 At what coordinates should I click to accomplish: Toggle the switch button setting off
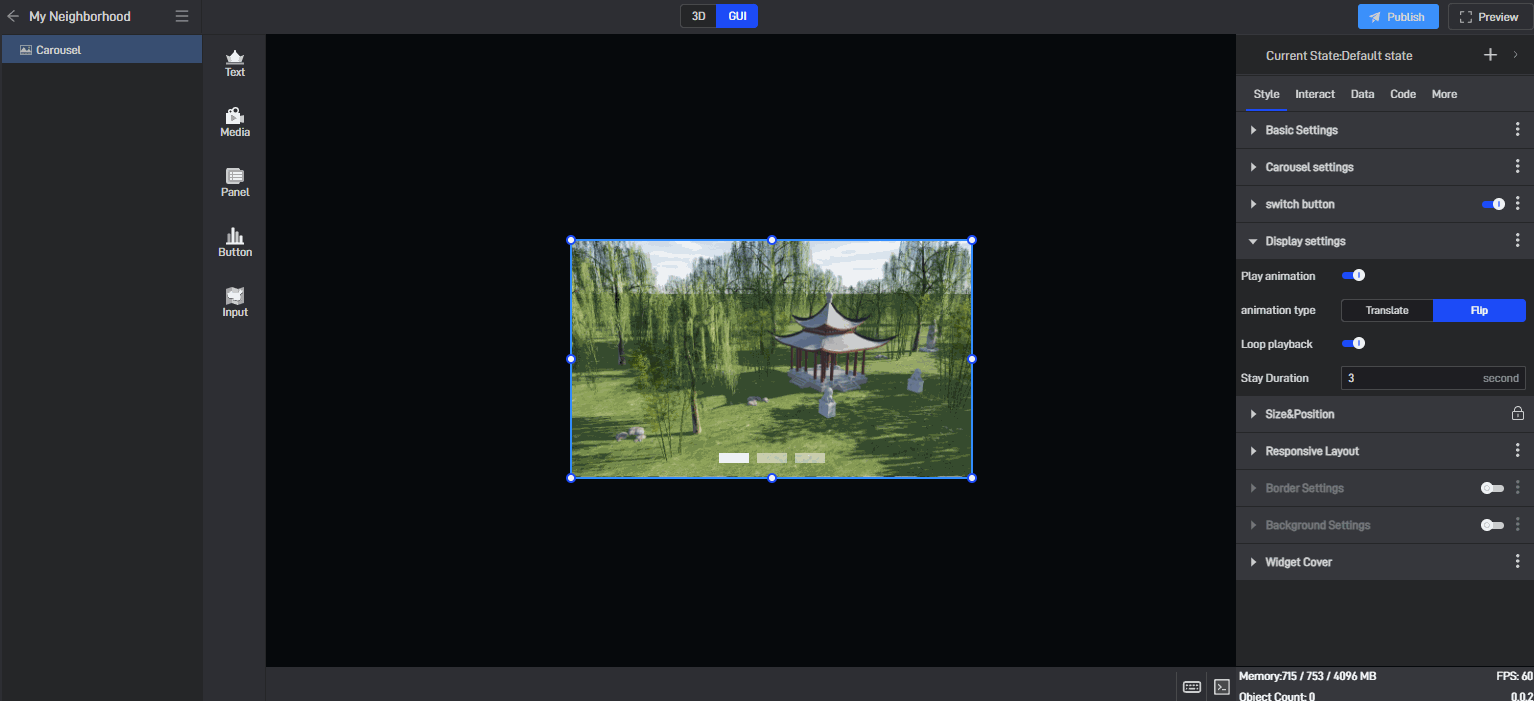point(1493,204)
